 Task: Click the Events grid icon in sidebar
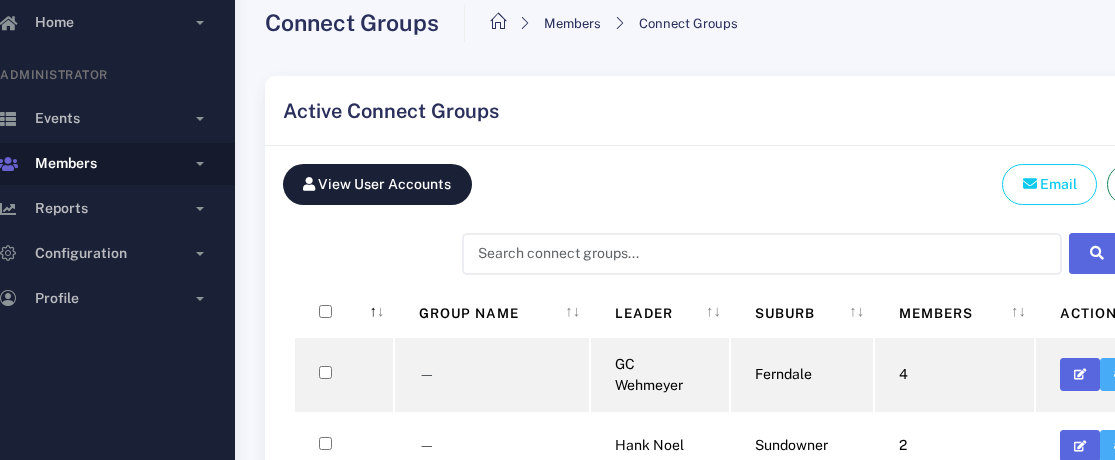(8, 119)
